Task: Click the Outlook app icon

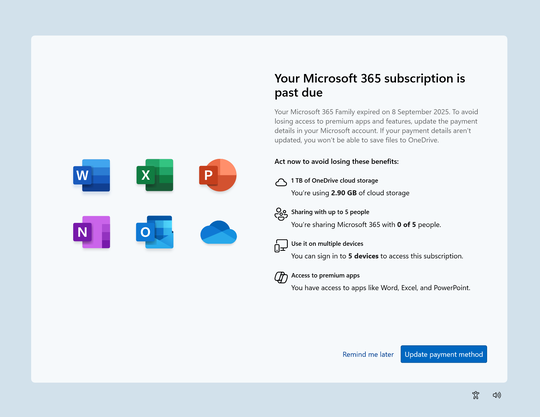Action: coord(155,232)
